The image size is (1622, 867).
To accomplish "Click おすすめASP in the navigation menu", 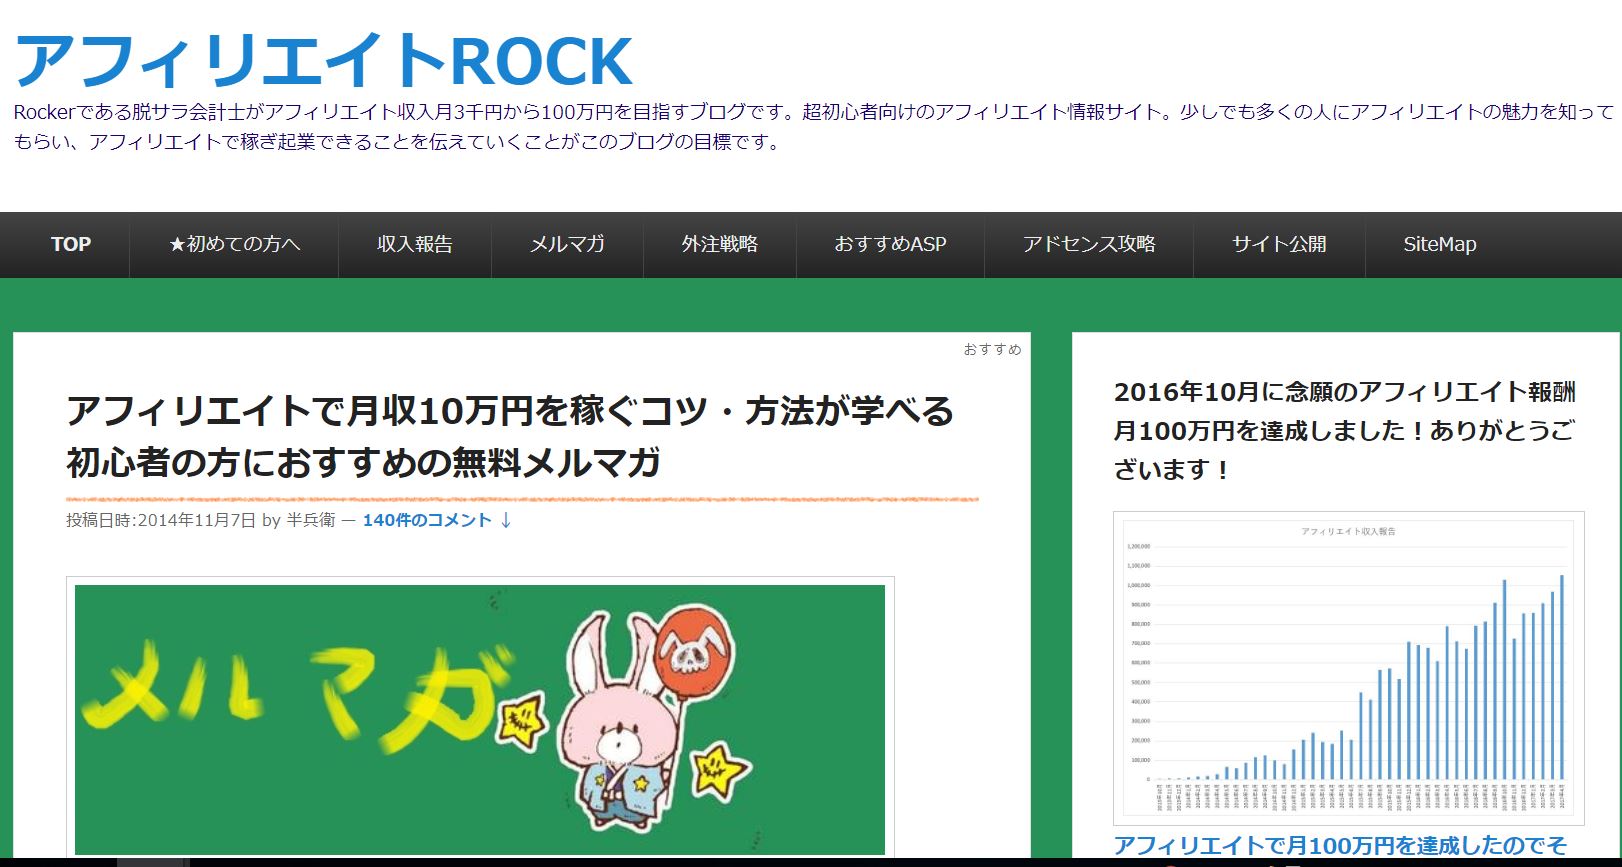I will click(x=890, y=244).
